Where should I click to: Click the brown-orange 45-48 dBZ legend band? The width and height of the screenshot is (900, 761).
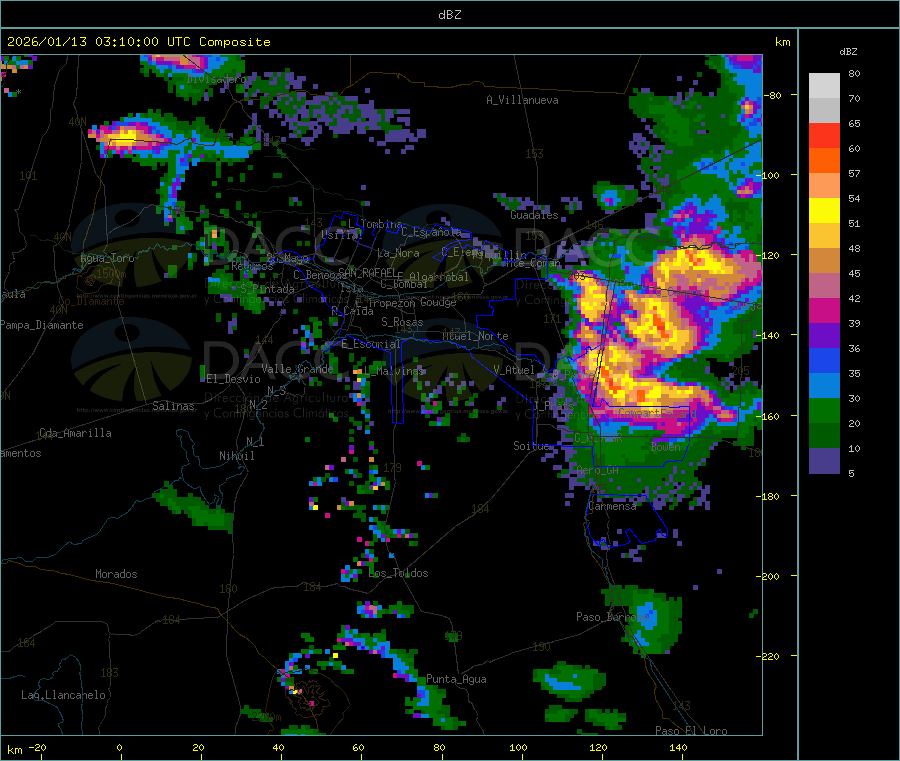[824, 261]
